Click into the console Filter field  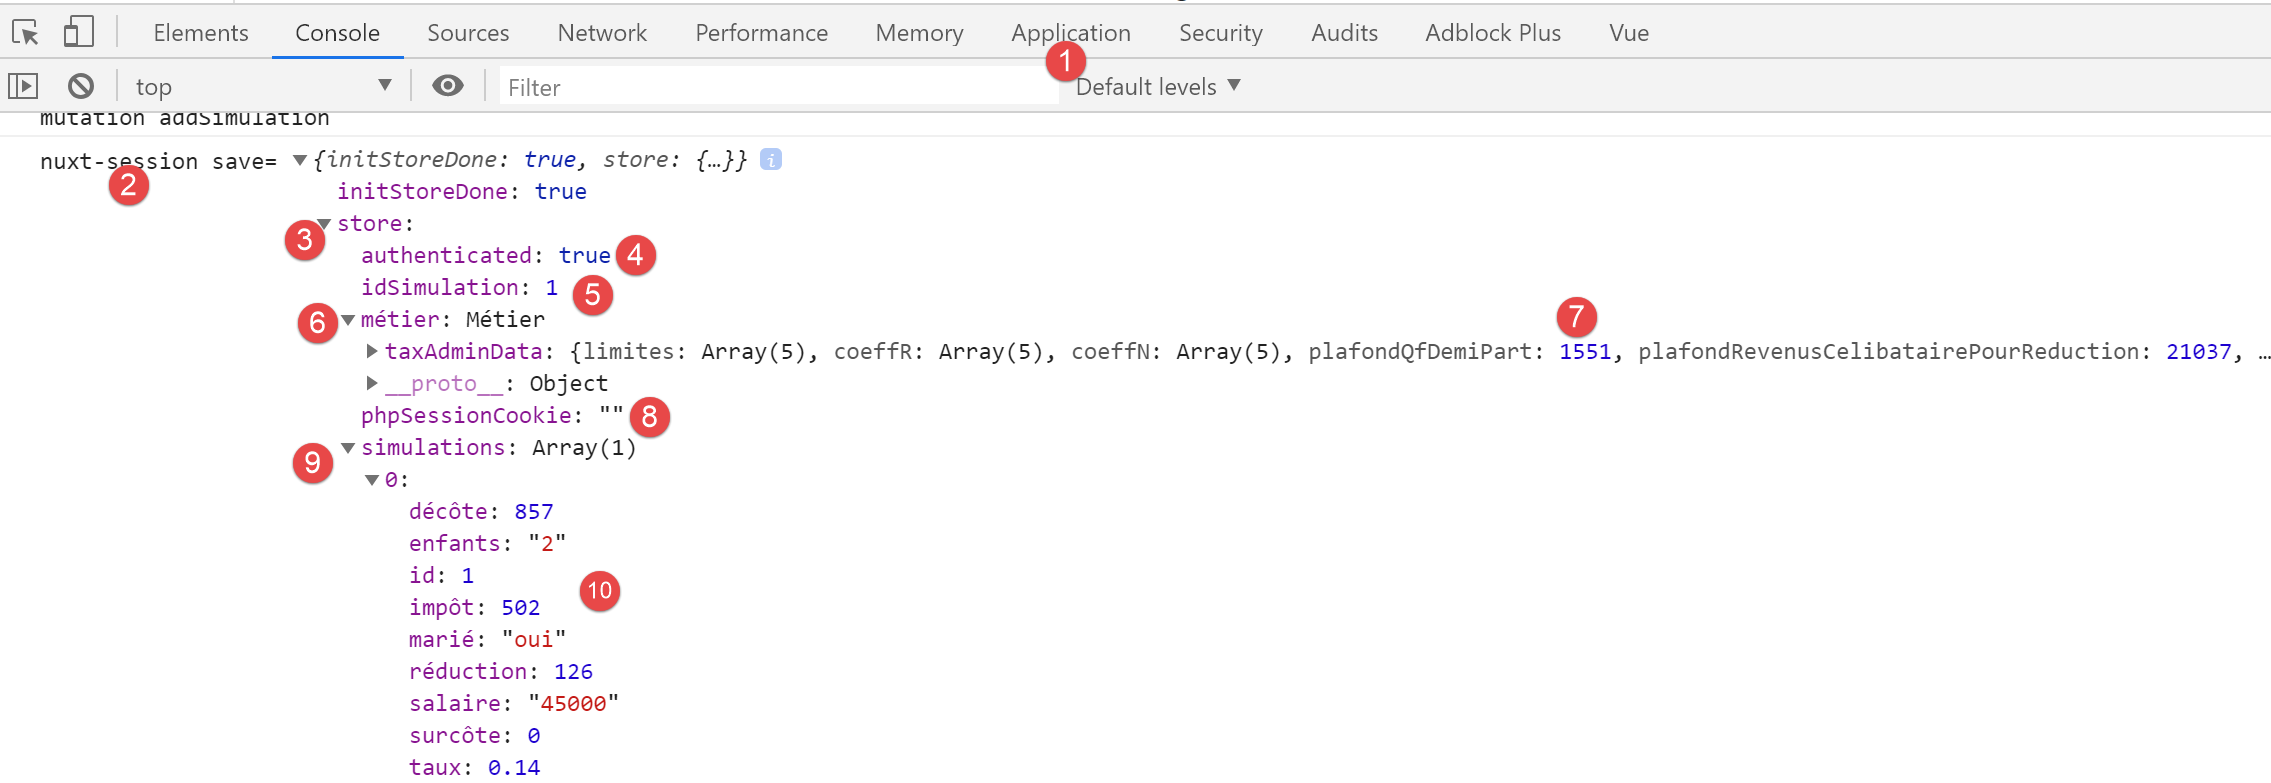coord(775,87)
